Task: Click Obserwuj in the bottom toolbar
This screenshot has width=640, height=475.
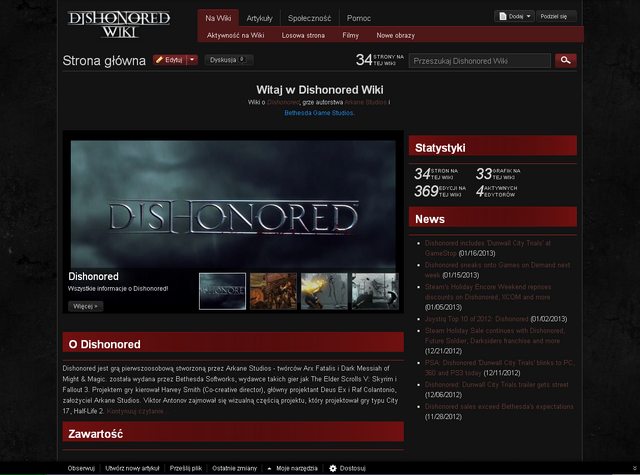Action: click(81, 468)
